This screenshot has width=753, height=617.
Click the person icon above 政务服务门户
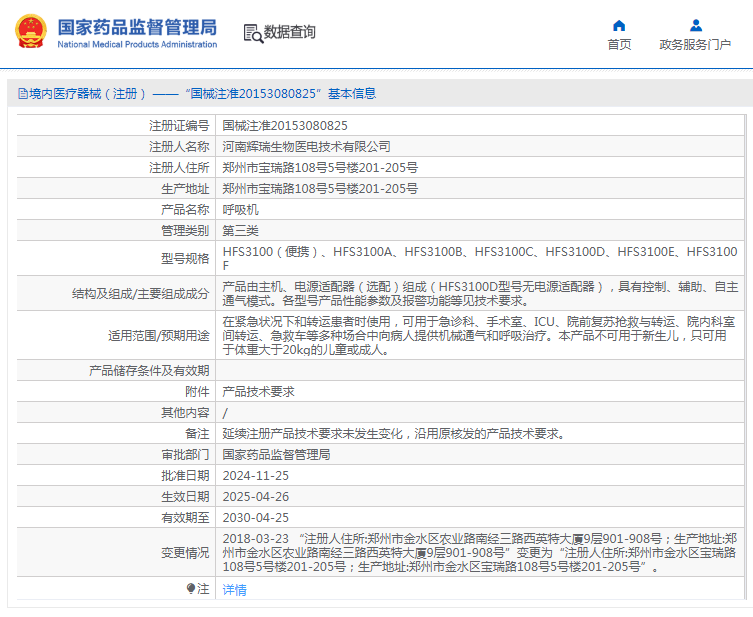(x=695, y=25)
